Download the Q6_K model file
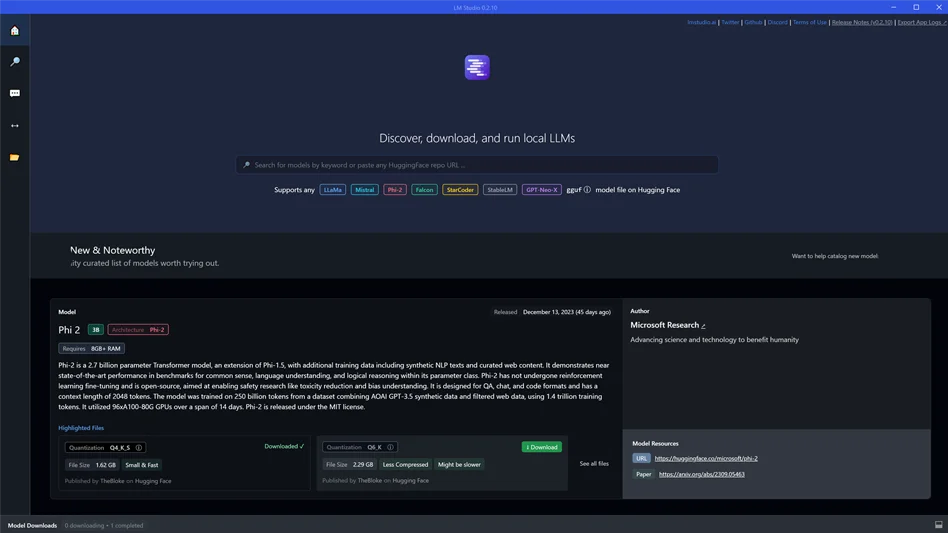The height and width of the screenshot is (533, 948). point(542,447)
